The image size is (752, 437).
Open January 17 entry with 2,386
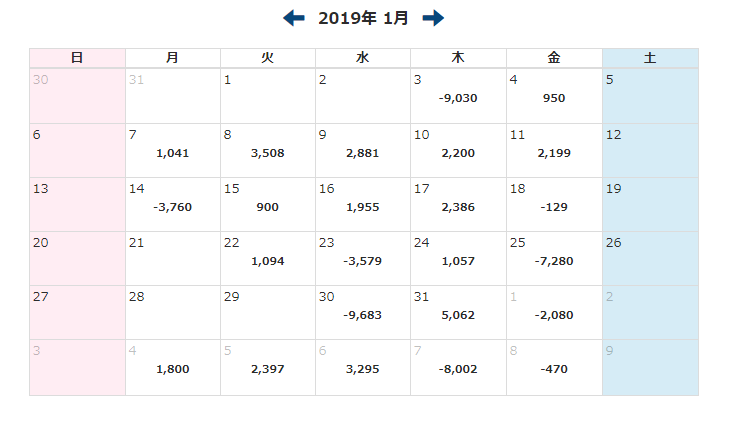pos(458,205)
